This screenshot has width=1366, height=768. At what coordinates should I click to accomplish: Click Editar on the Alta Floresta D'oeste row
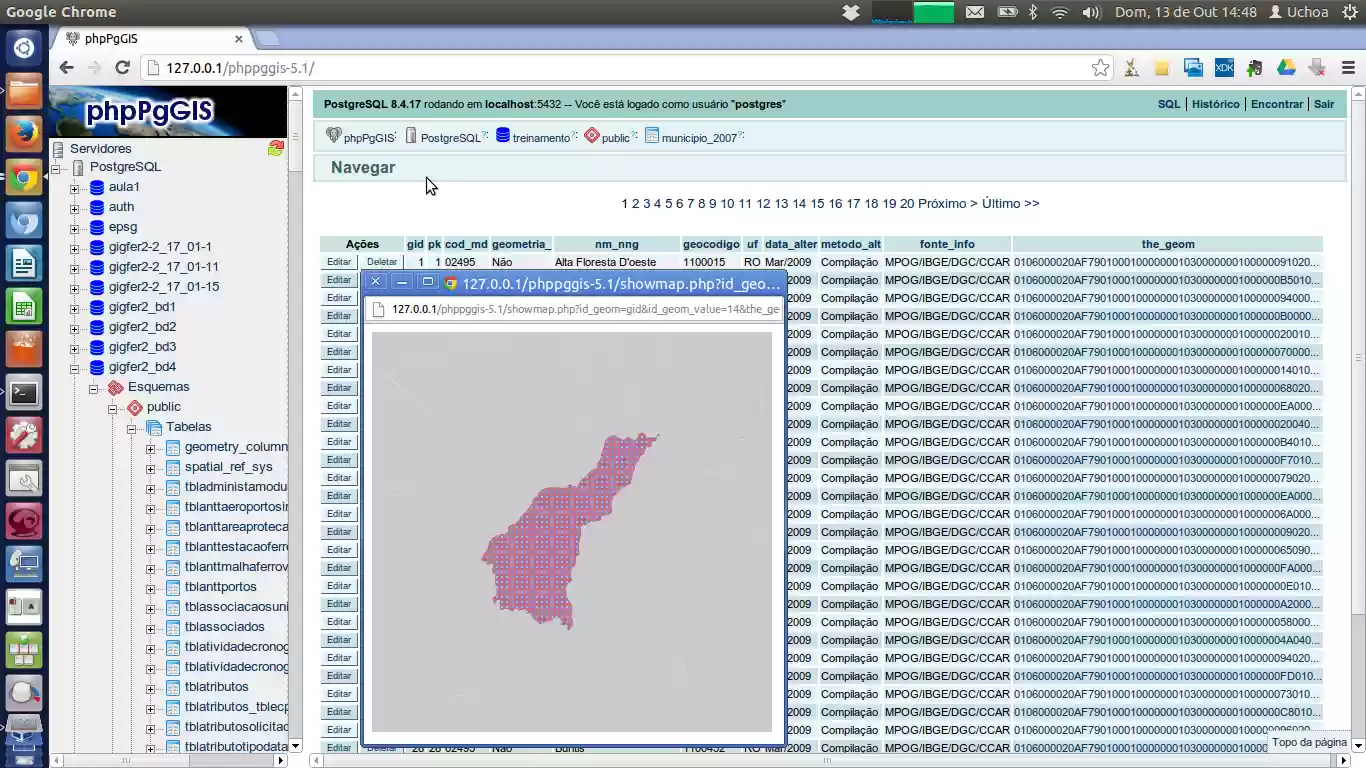click(338, 262)
